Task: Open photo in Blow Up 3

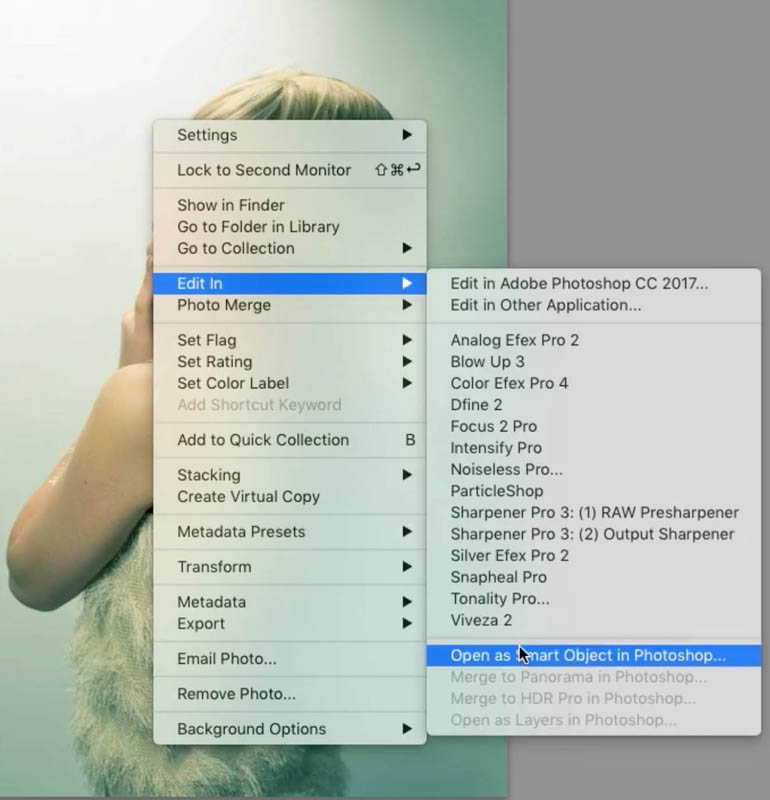Action: pos(593,362)
